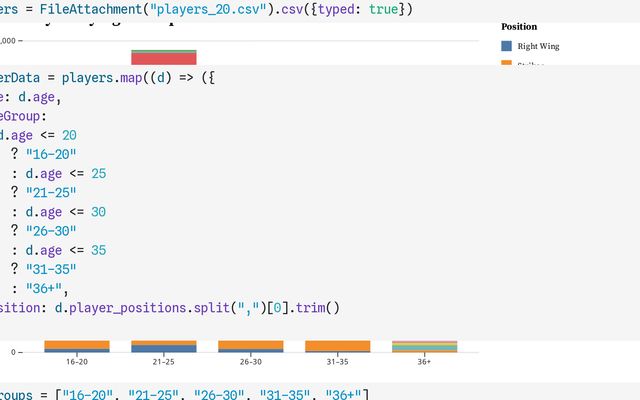Viewport: 640px width, 400px height.
Task: Click "FileAttachment" in the first code line
Action: [x=91, y=9]
